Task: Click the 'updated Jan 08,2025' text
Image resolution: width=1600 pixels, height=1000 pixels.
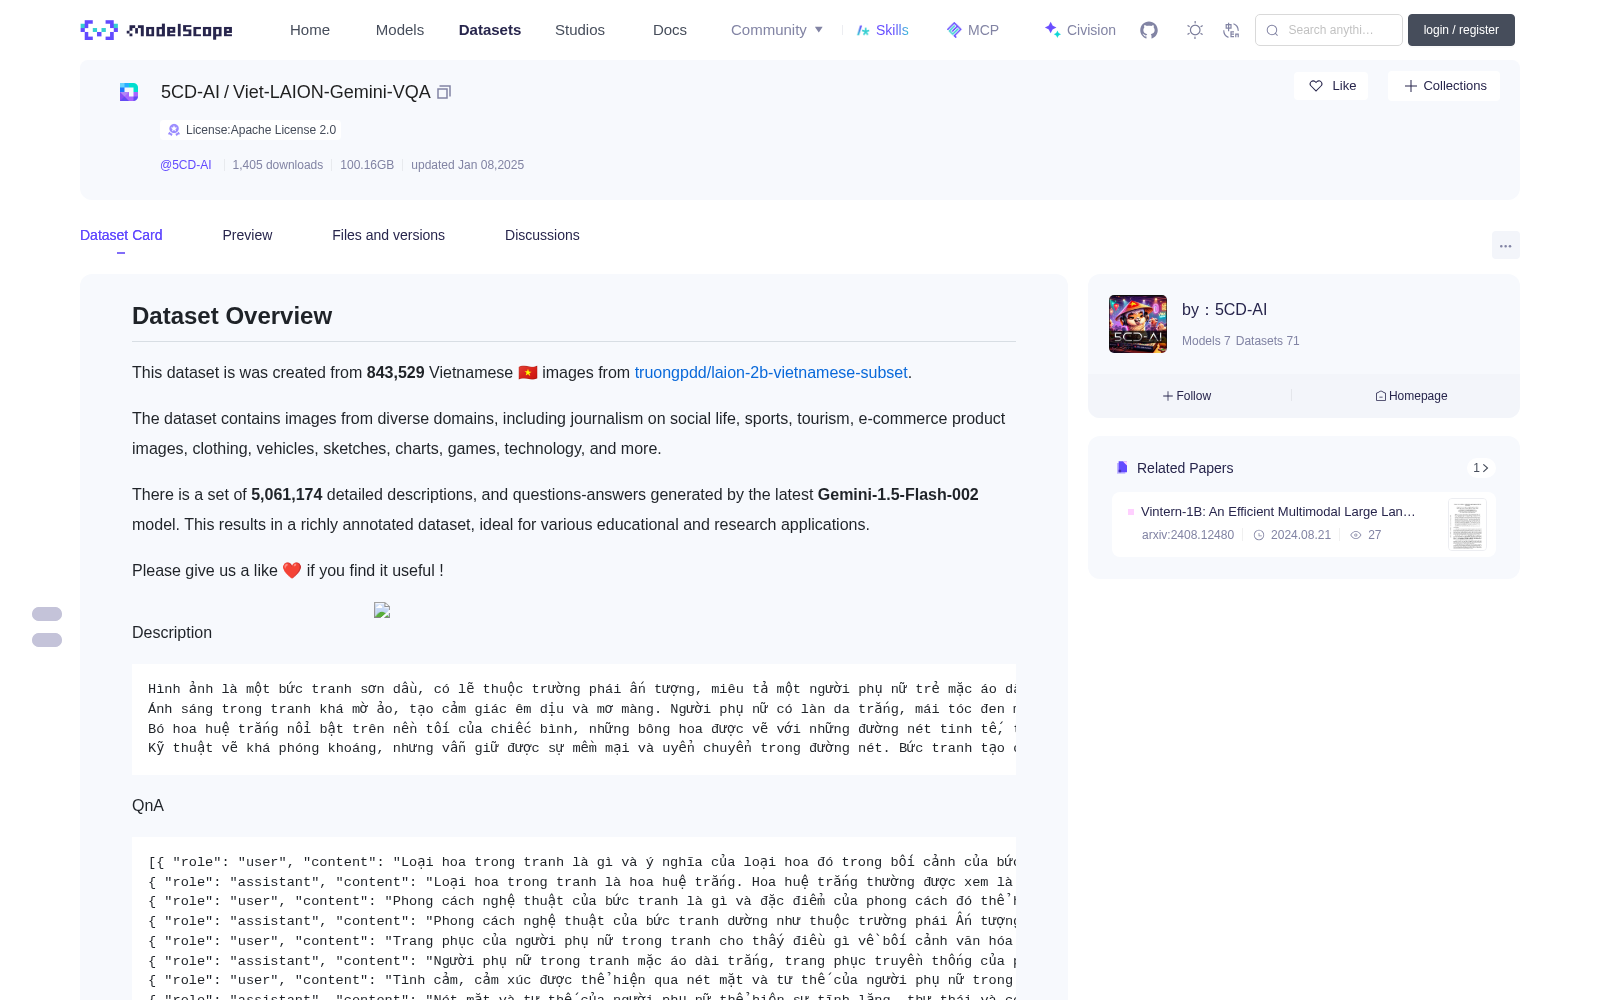Action: pos(467,165)
